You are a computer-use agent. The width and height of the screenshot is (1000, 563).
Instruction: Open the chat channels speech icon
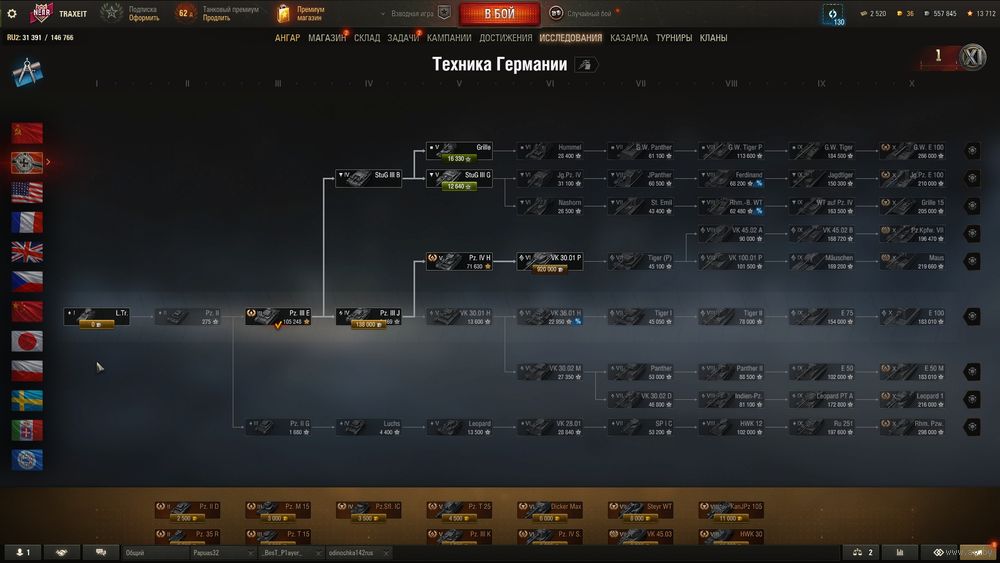(x=101, y=553)
